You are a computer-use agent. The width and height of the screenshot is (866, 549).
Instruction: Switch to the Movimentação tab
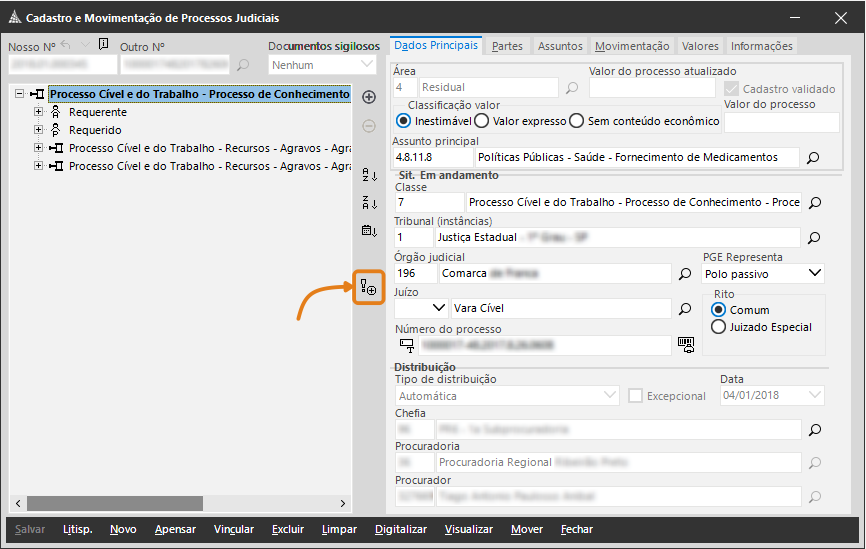pos(632,46)
